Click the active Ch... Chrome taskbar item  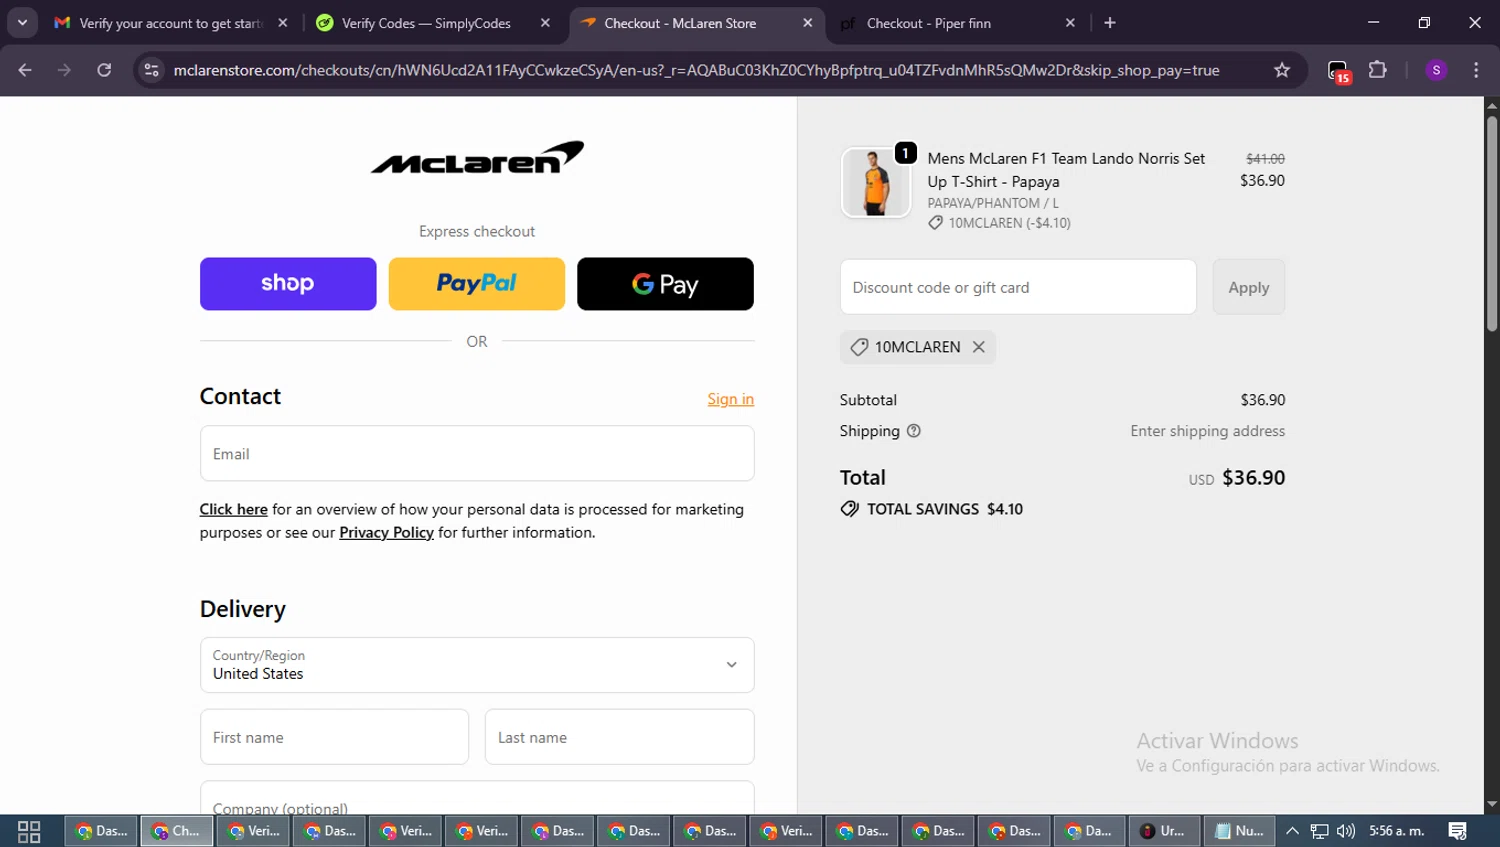pyautogui.click(x=177, y=831)
